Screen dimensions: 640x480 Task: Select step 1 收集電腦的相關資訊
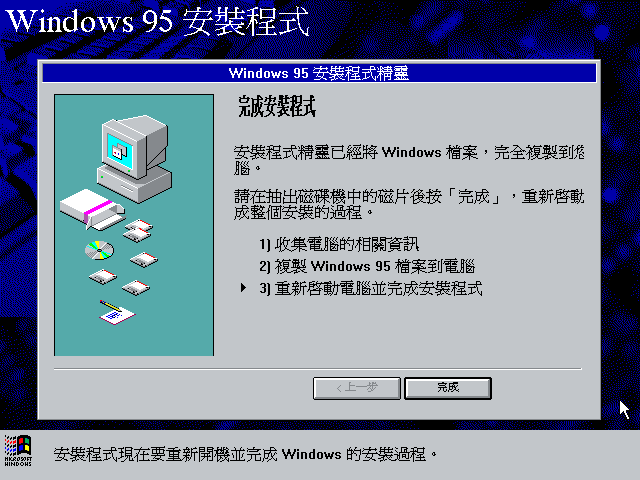339,244
